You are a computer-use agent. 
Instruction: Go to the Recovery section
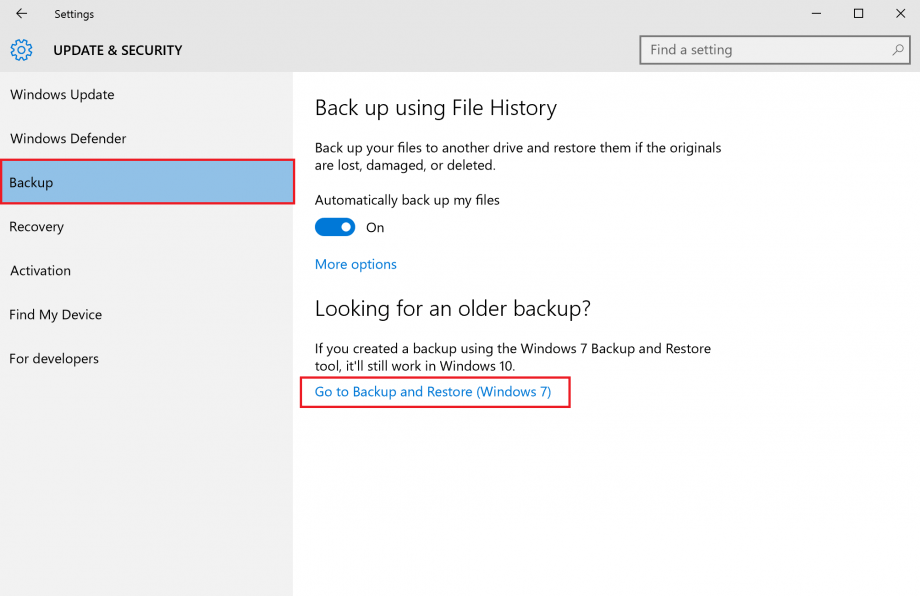click(x=37, y=227)
